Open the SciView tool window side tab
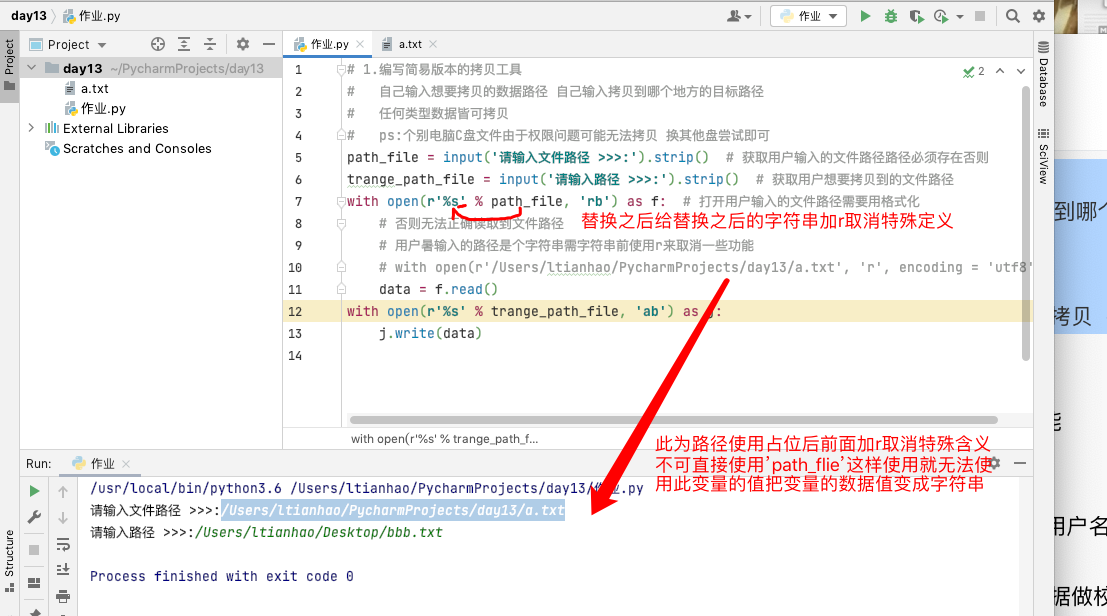 click(1043, 157)
